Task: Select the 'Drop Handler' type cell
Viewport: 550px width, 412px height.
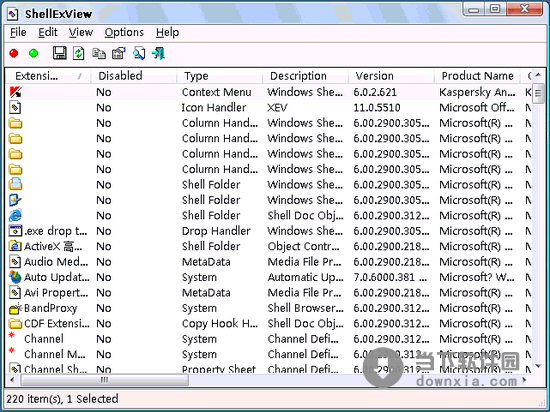Action: [216, 231]
